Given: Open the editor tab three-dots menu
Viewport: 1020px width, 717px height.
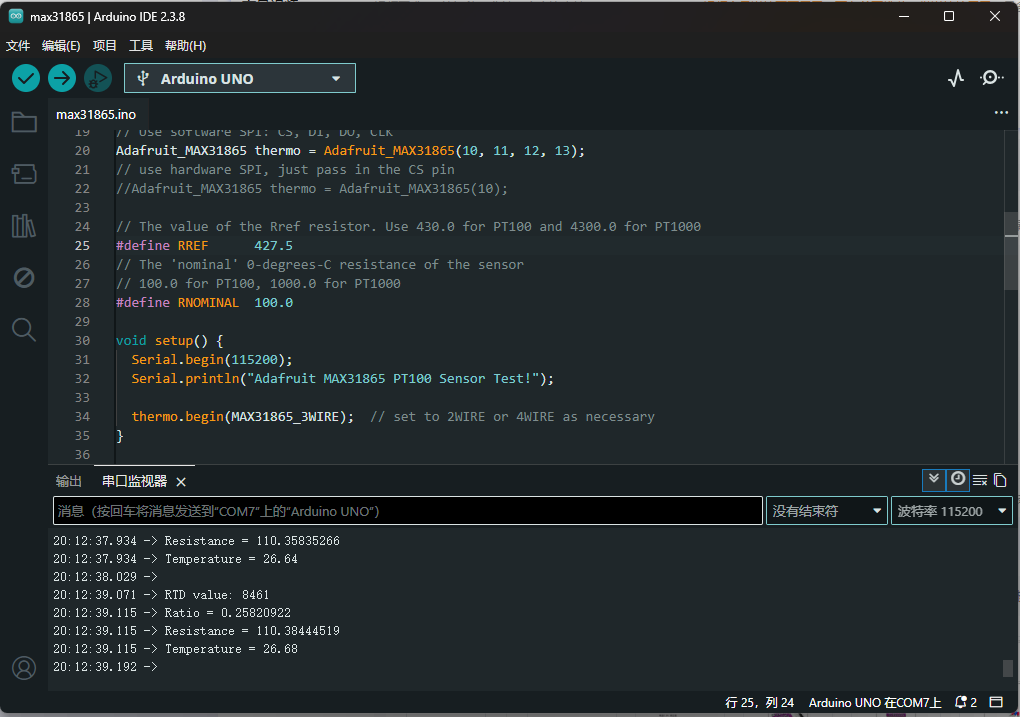Looking at the screenshot, I should pyautogui.click(x=1001, y=113).
